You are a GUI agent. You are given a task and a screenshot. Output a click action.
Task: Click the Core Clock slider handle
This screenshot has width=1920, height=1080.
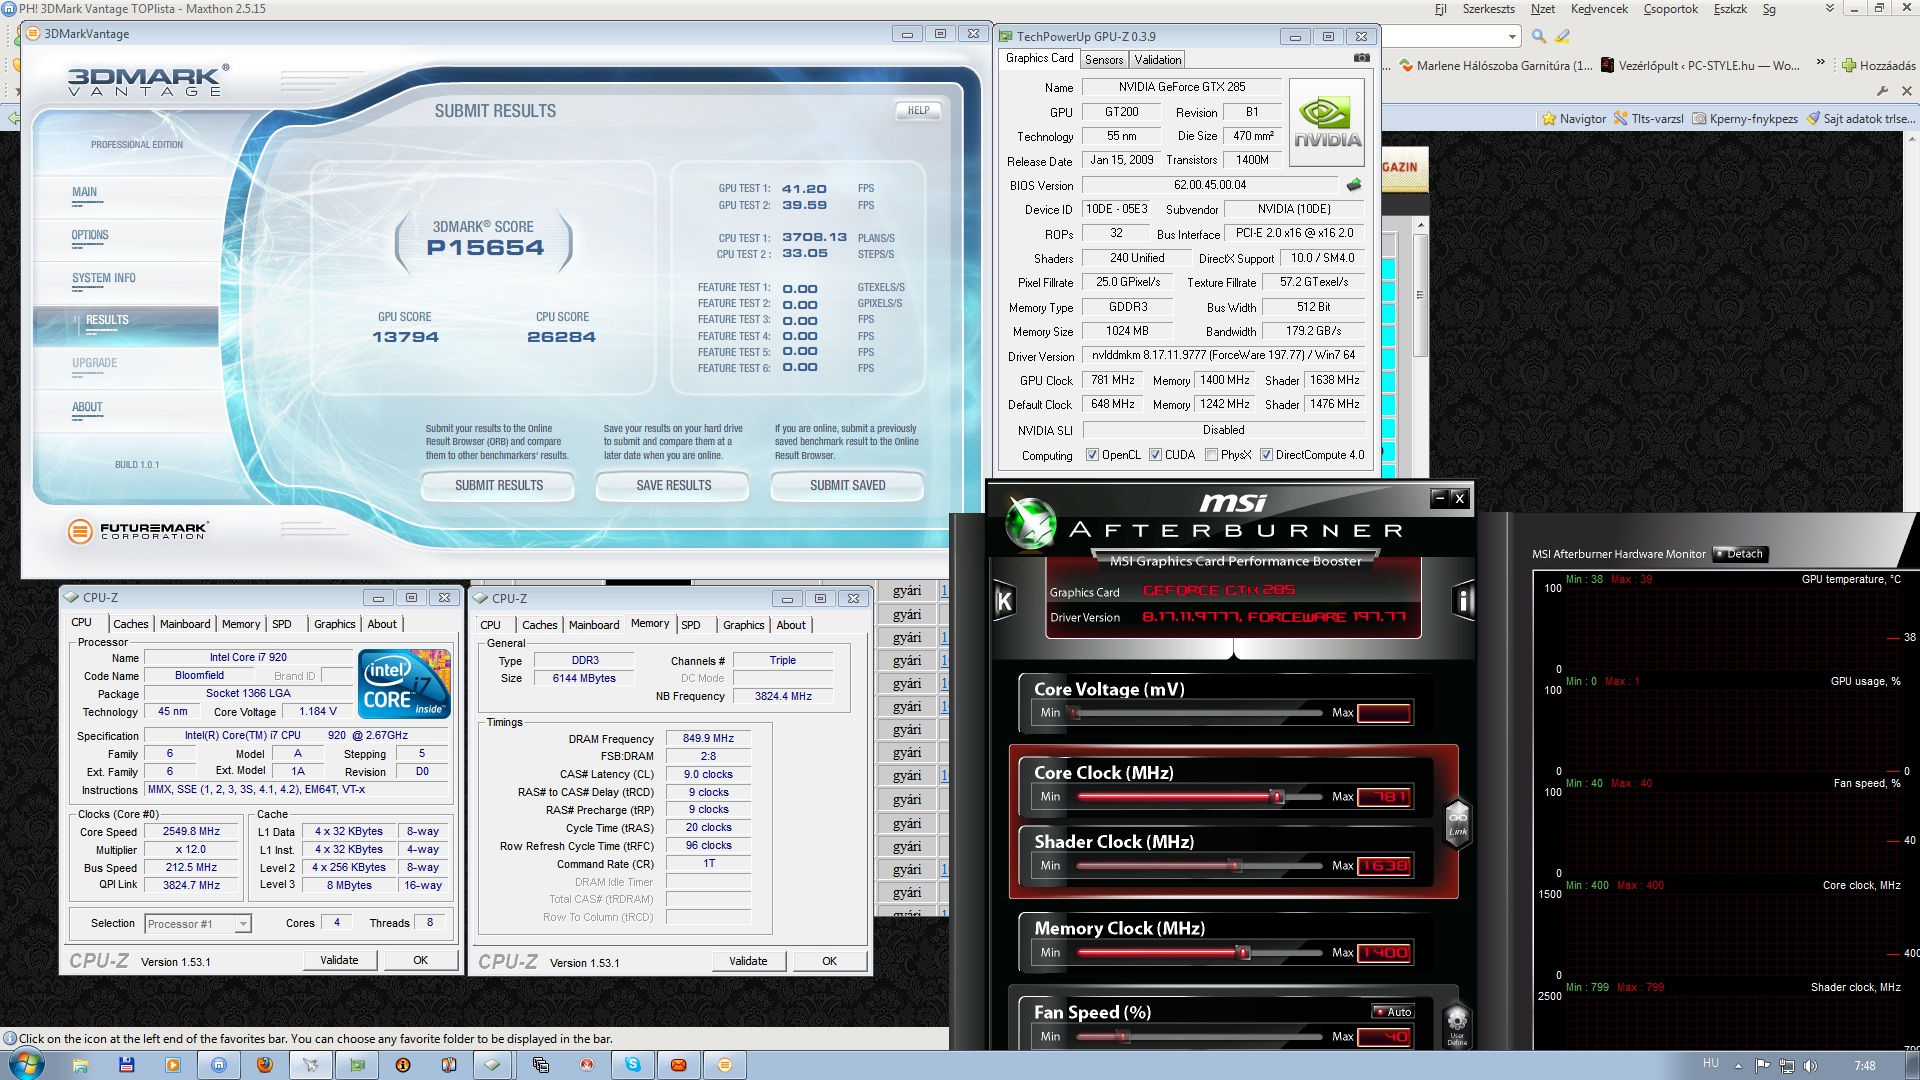point(1277,797)
